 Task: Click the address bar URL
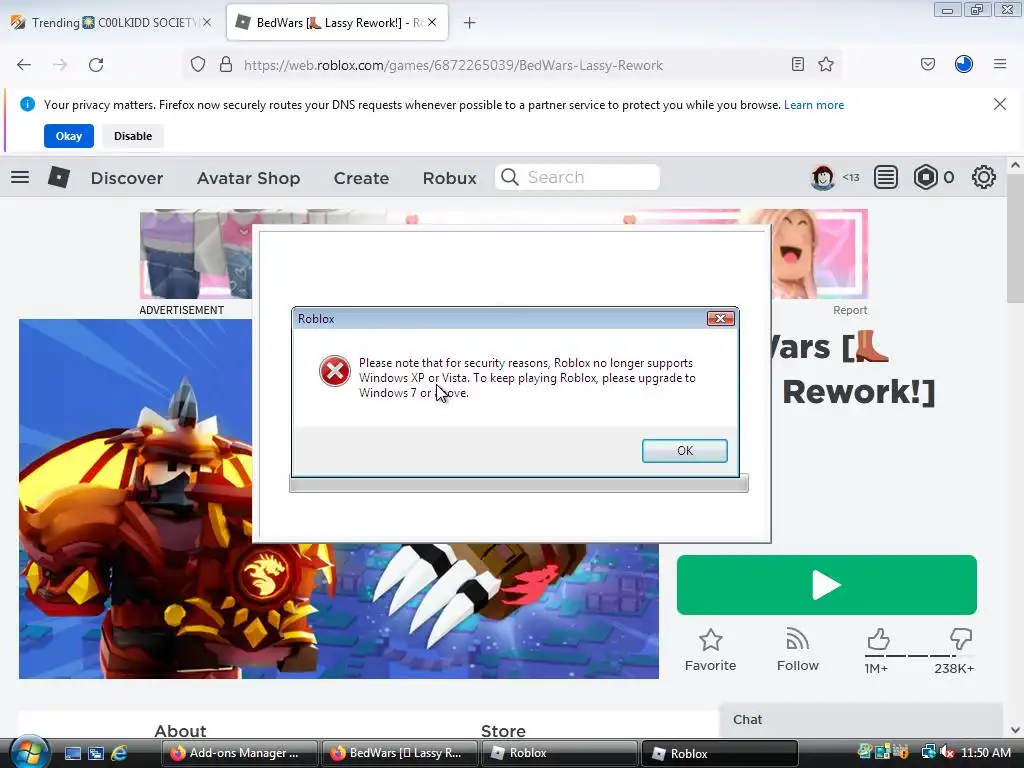(453, 65)
